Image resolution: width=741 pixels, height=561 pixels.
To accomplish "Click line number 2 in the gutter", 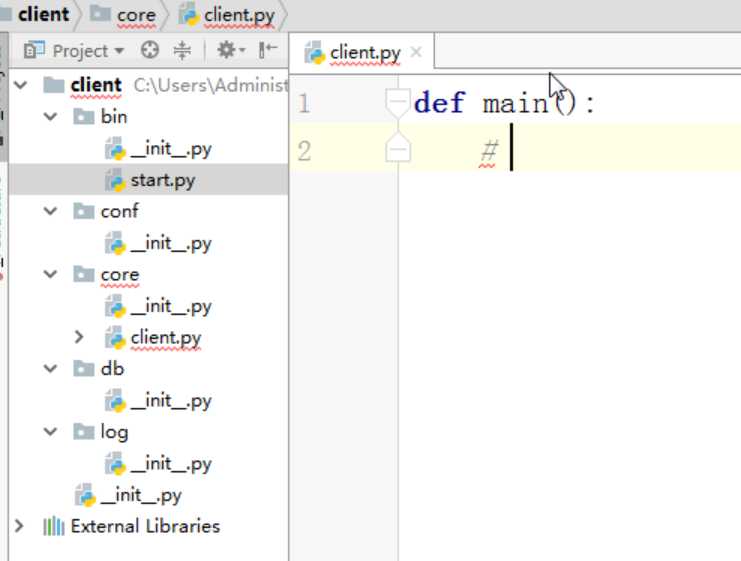I will point(304,151).
